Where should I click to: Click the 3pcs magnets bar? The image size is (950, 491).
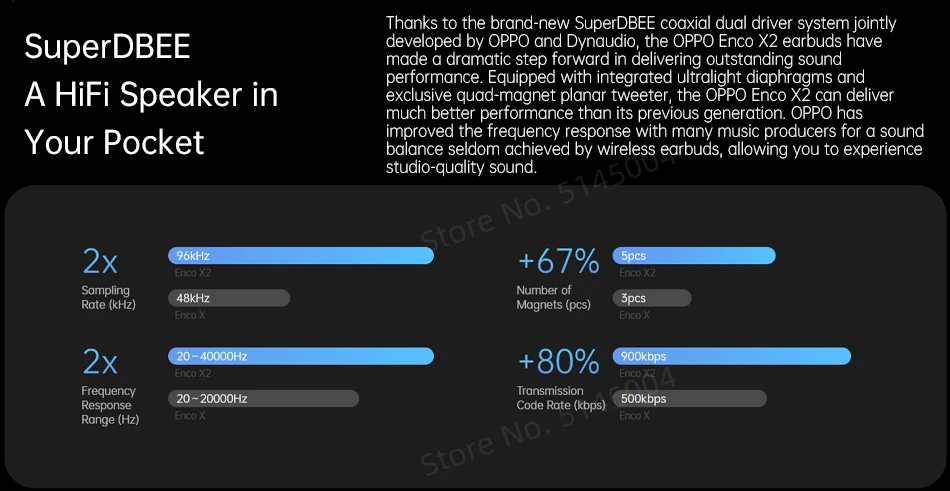click(652, 298)
